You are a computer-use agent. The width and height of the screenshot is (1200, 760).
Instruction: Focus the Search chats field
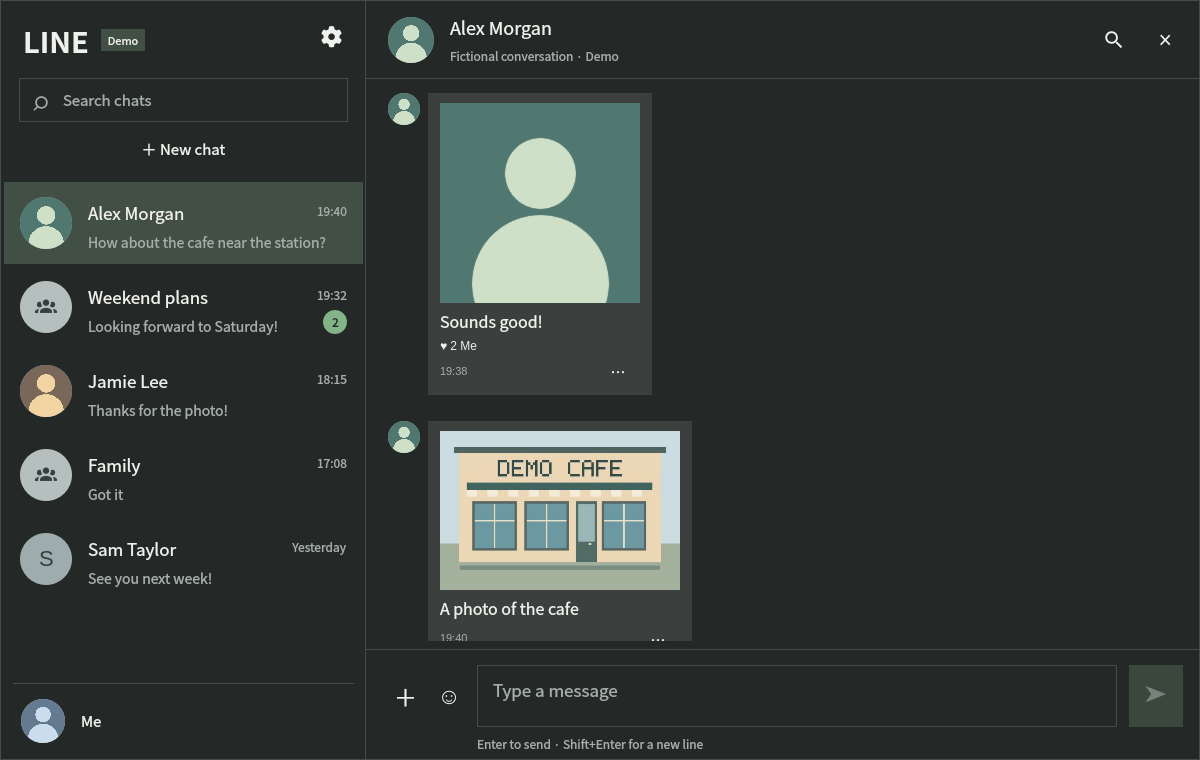point(184,100)
